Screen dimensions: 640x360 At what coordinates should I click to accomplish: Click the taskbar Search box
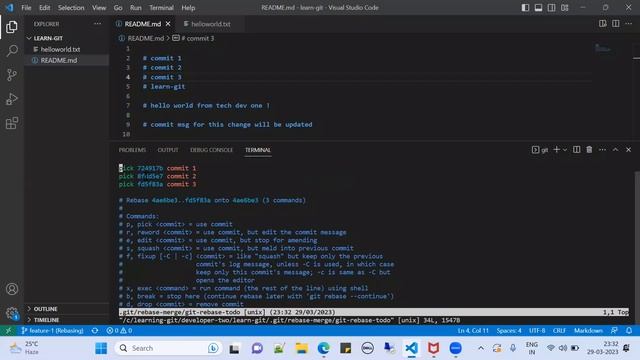click(169, 348)
